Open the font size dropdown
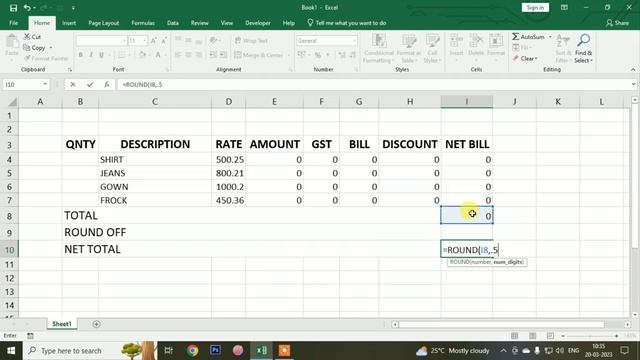Image resolution: width=640 pixels, height=360 pixels. point(144,41)
